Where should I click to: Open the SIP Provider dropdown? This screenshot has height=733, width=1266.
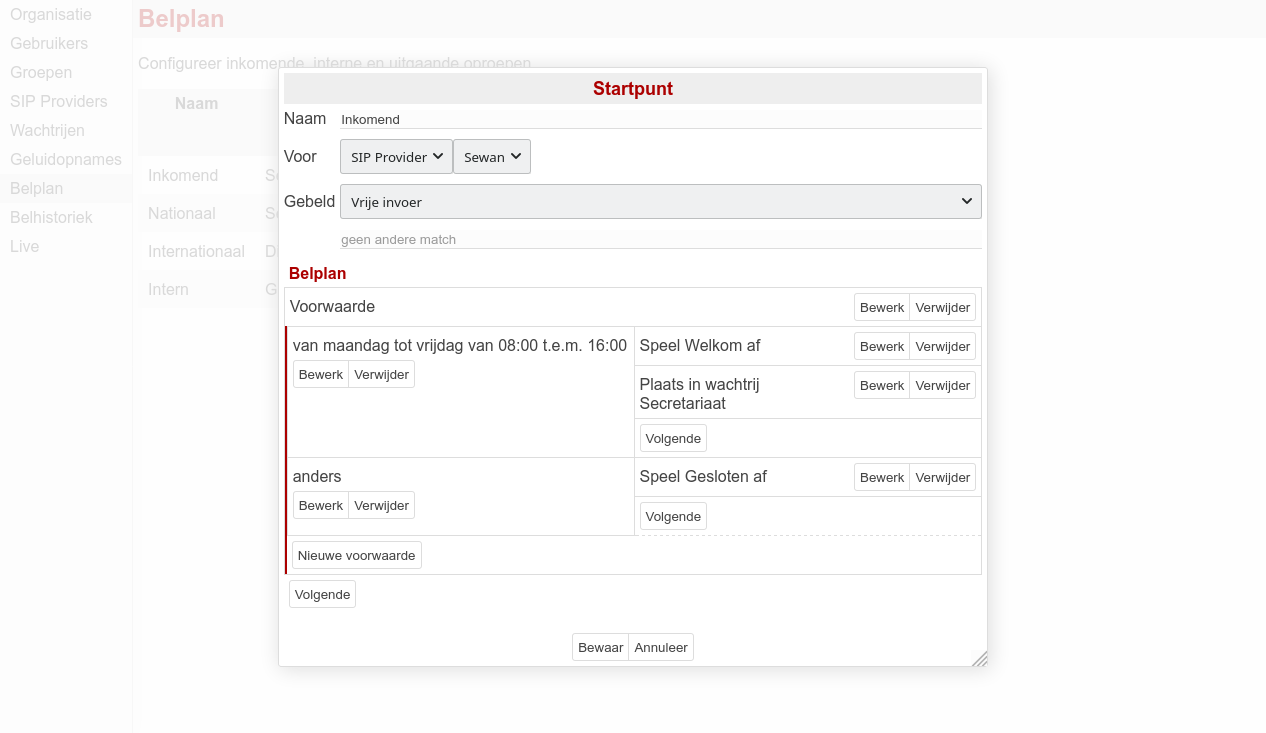(x=396, y=157)
